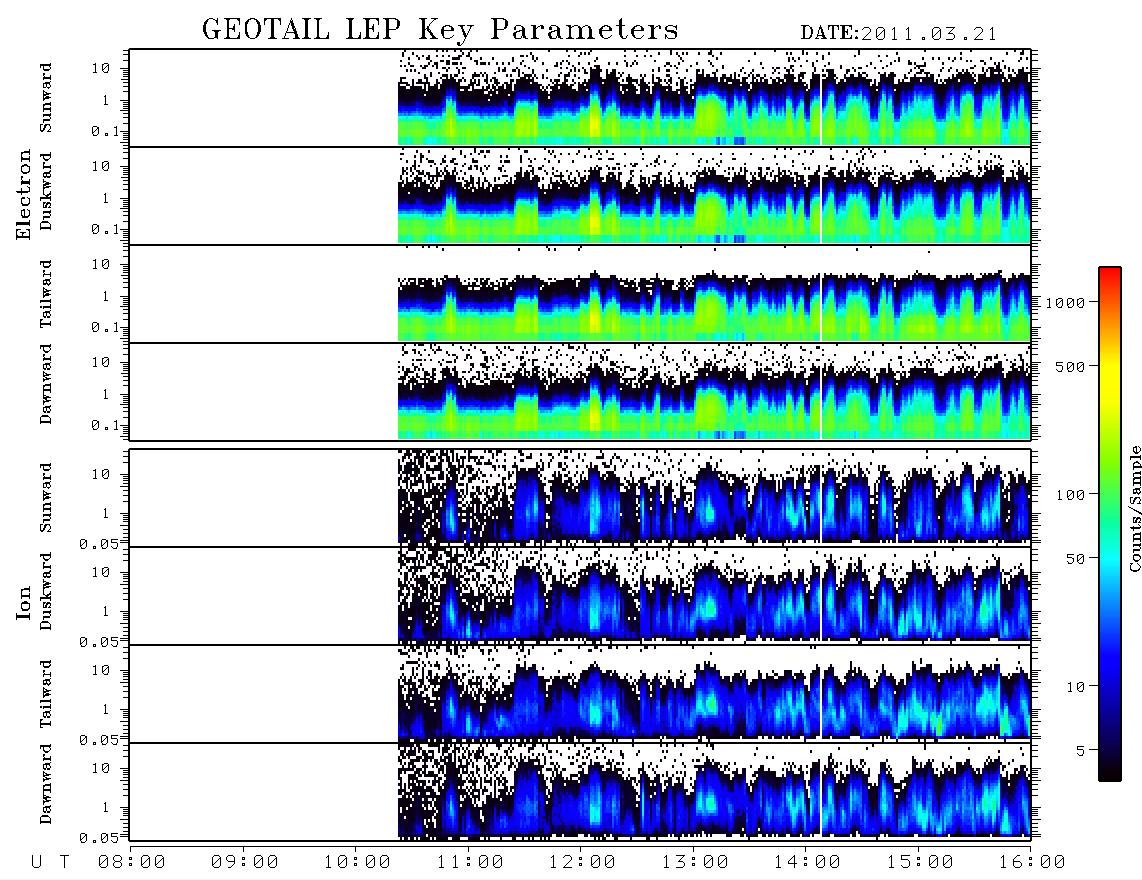Click the 14:00 time label

[x=807, y=862]
